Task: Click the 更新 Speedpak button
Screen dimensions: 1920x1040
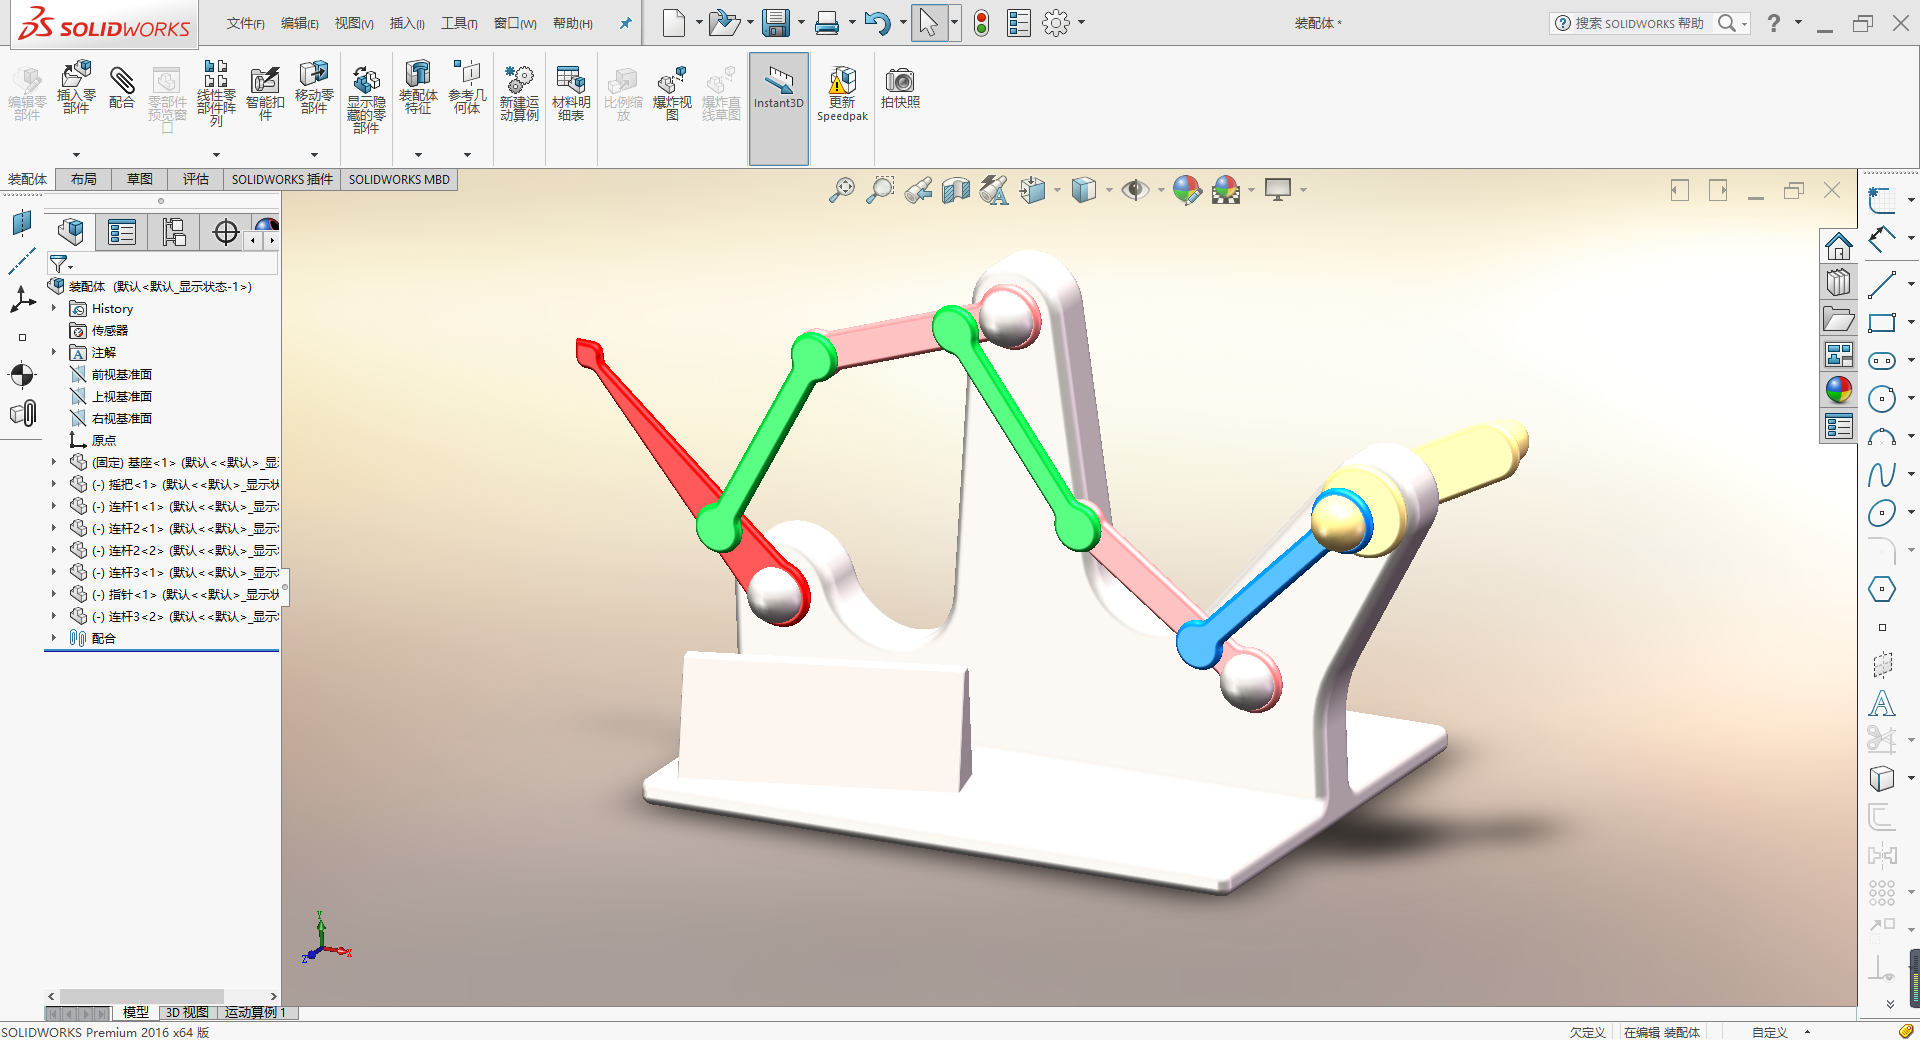Action: coord(842,94)
